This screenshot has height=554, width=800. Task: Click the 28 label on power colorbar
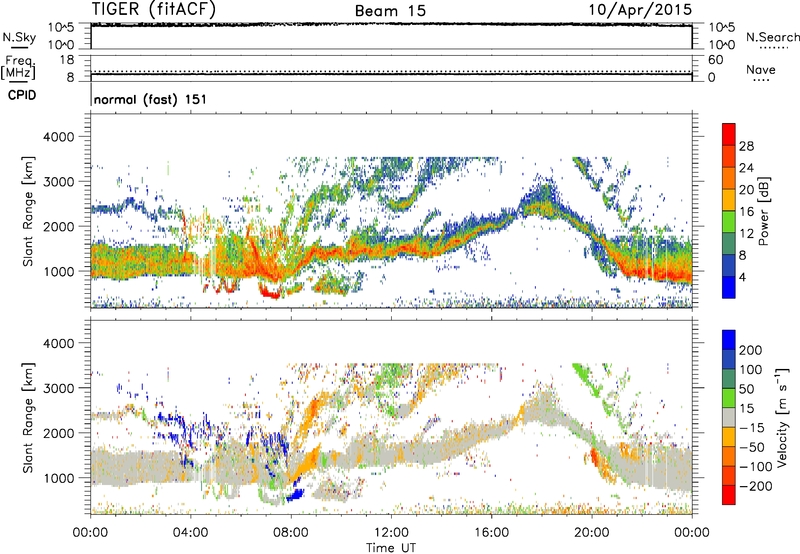tap(746, 146)
